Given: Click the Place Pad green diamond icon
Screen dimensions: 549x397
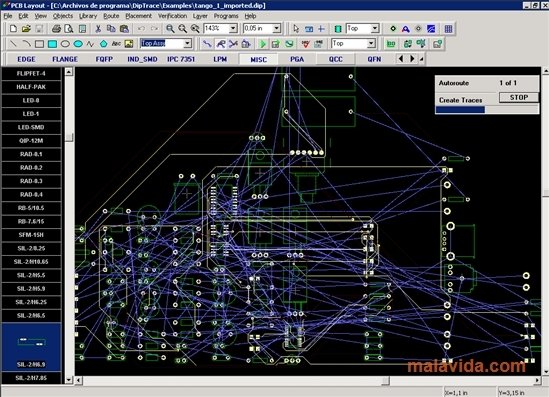Looking at the screenshot, I should tap(393, 29).
